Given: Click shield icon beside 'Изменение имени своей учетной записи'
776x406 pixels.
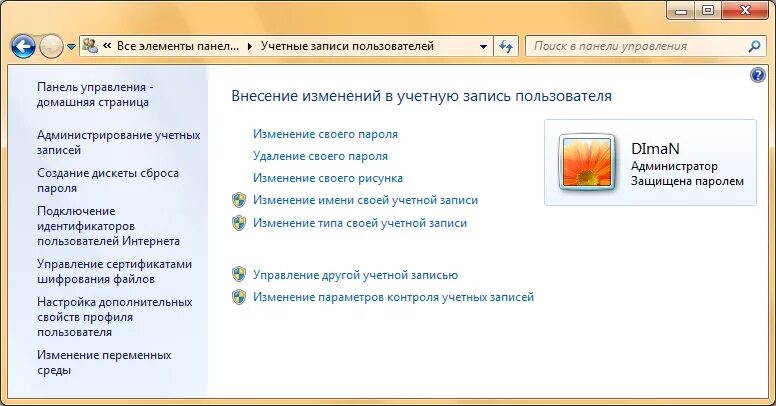Looking at the screenshot, I should (x=239, y=200).
